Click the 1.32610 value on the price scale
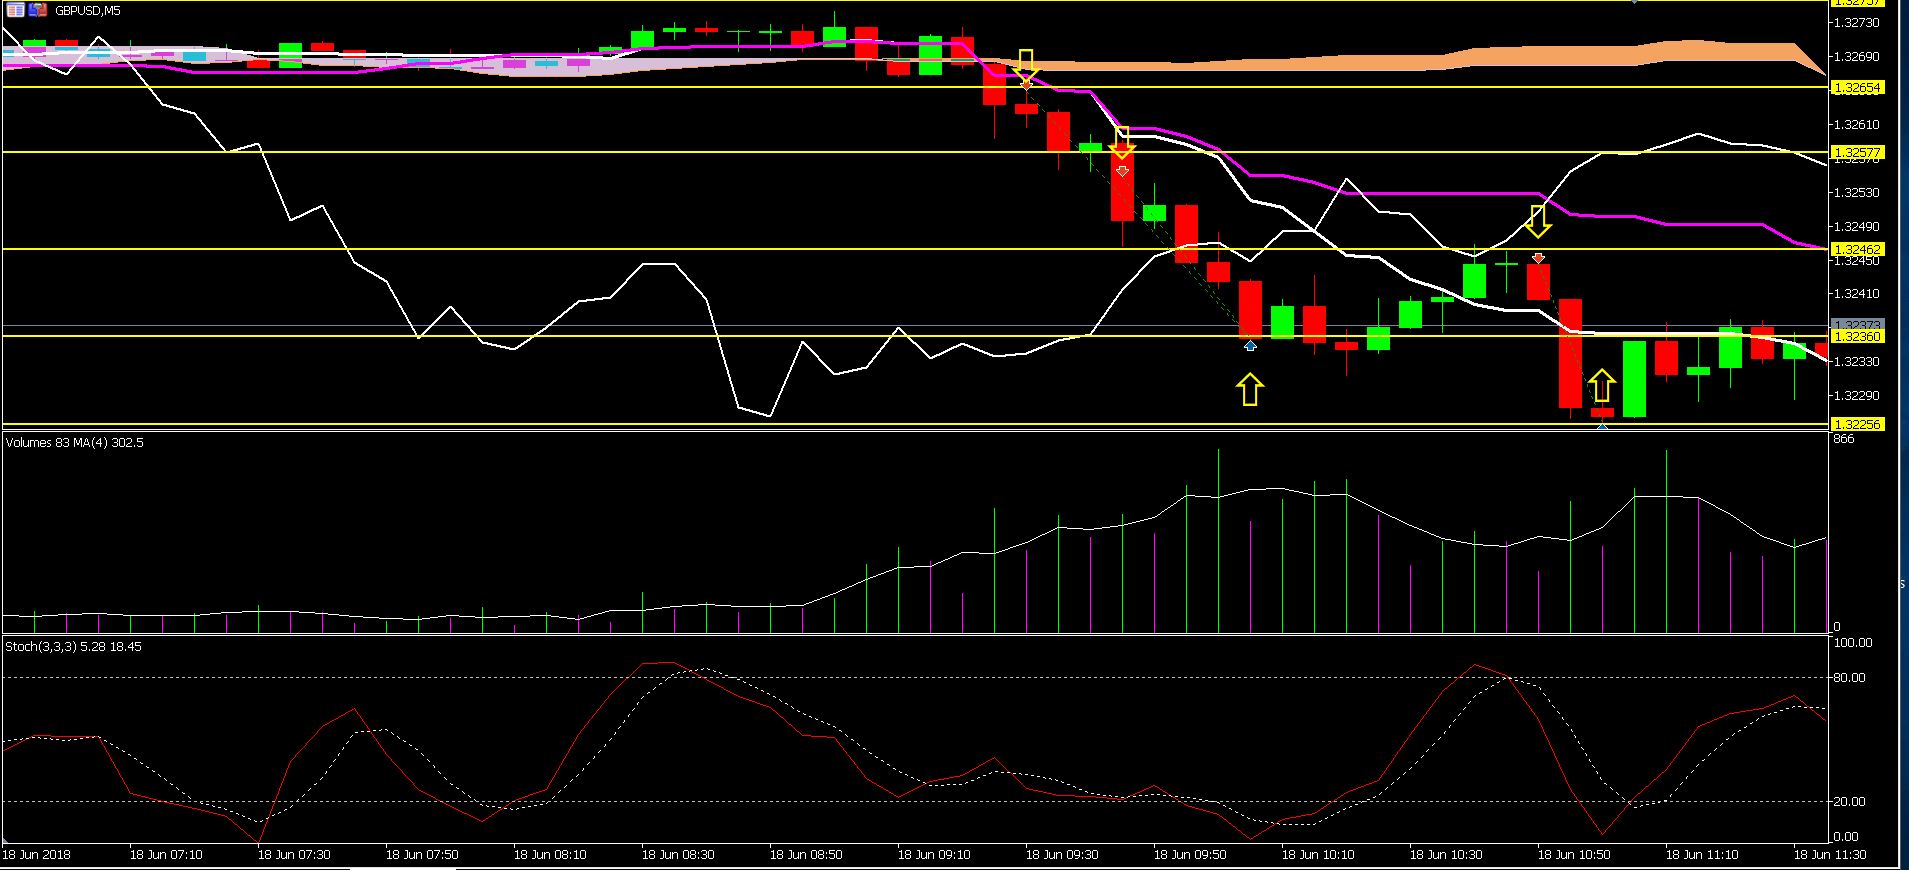This screenshot has width=1909, height=870. click(x=1858, y=125)
